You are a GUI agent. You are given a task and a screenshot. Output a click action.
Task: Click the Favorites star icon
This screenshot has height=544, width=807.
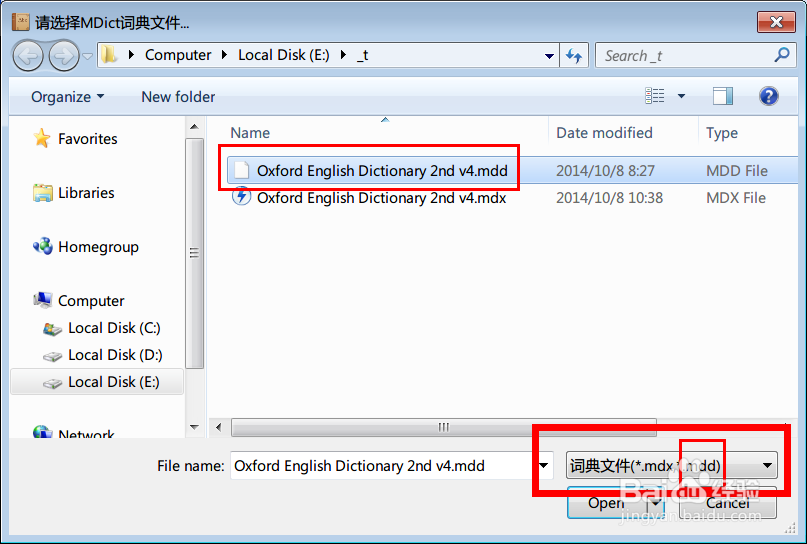coord(42,138)
